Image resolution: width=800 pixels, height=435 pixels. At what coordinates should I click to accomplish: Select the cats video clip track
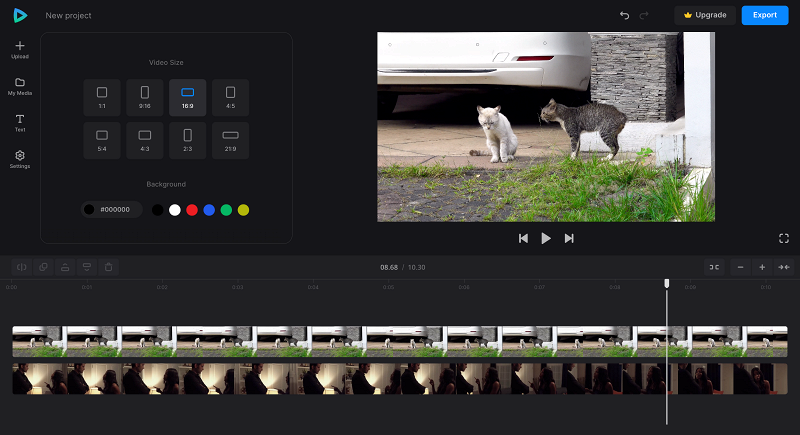coord(399,342)
